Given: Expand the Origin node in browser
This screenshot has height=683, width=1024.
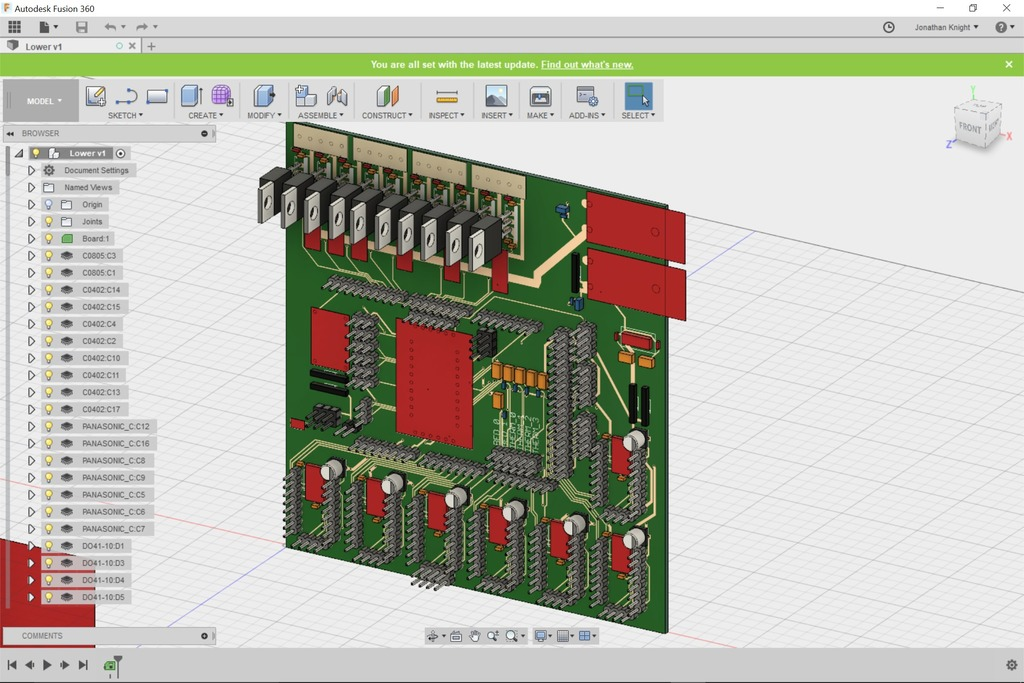Looking at the screenshot, I should pos(31,204).
